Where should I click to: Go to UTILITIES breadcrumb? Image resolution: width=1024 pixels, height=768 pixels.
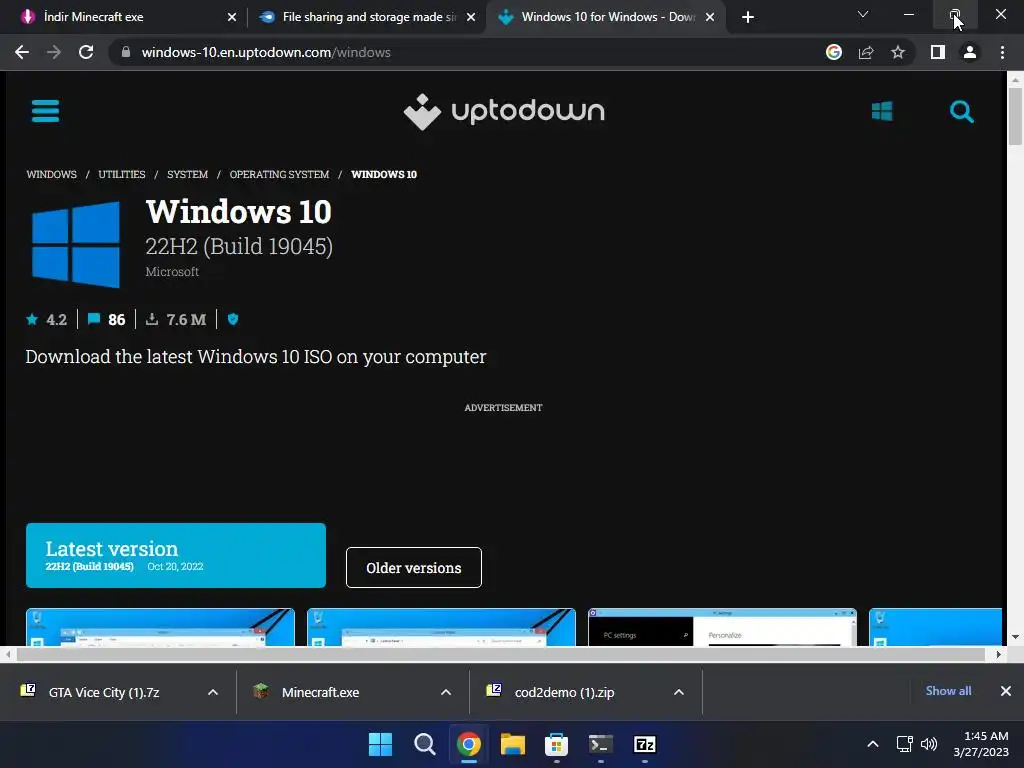121,174
